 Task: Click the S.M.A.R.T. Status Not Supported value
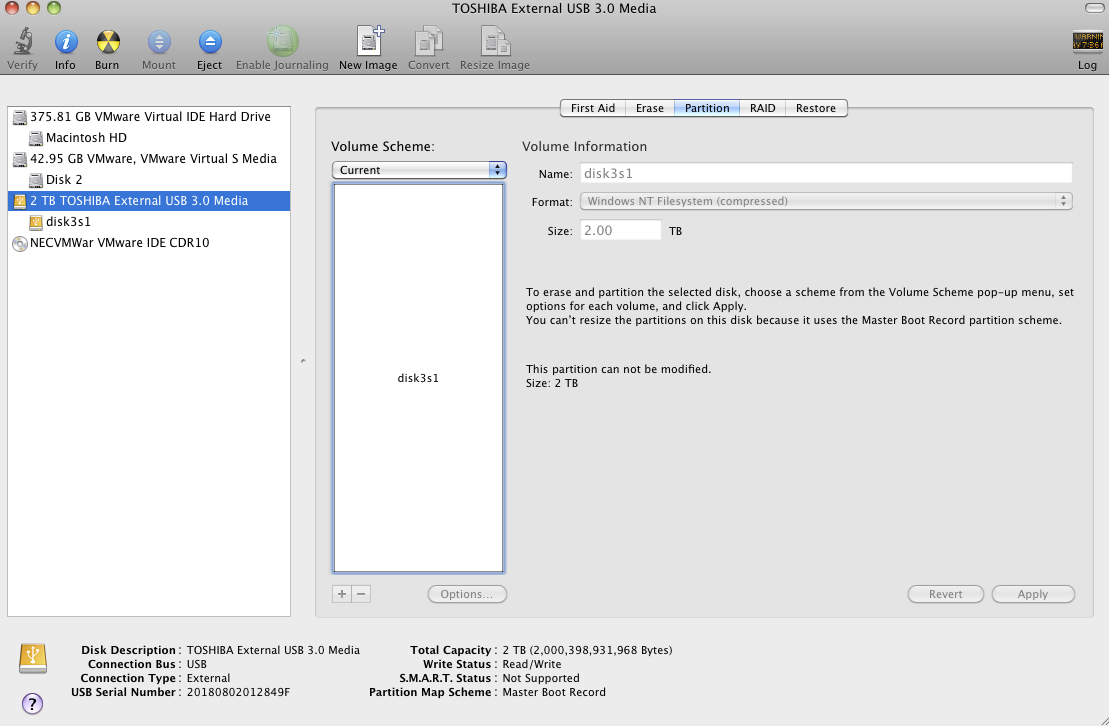pos(541,678)
